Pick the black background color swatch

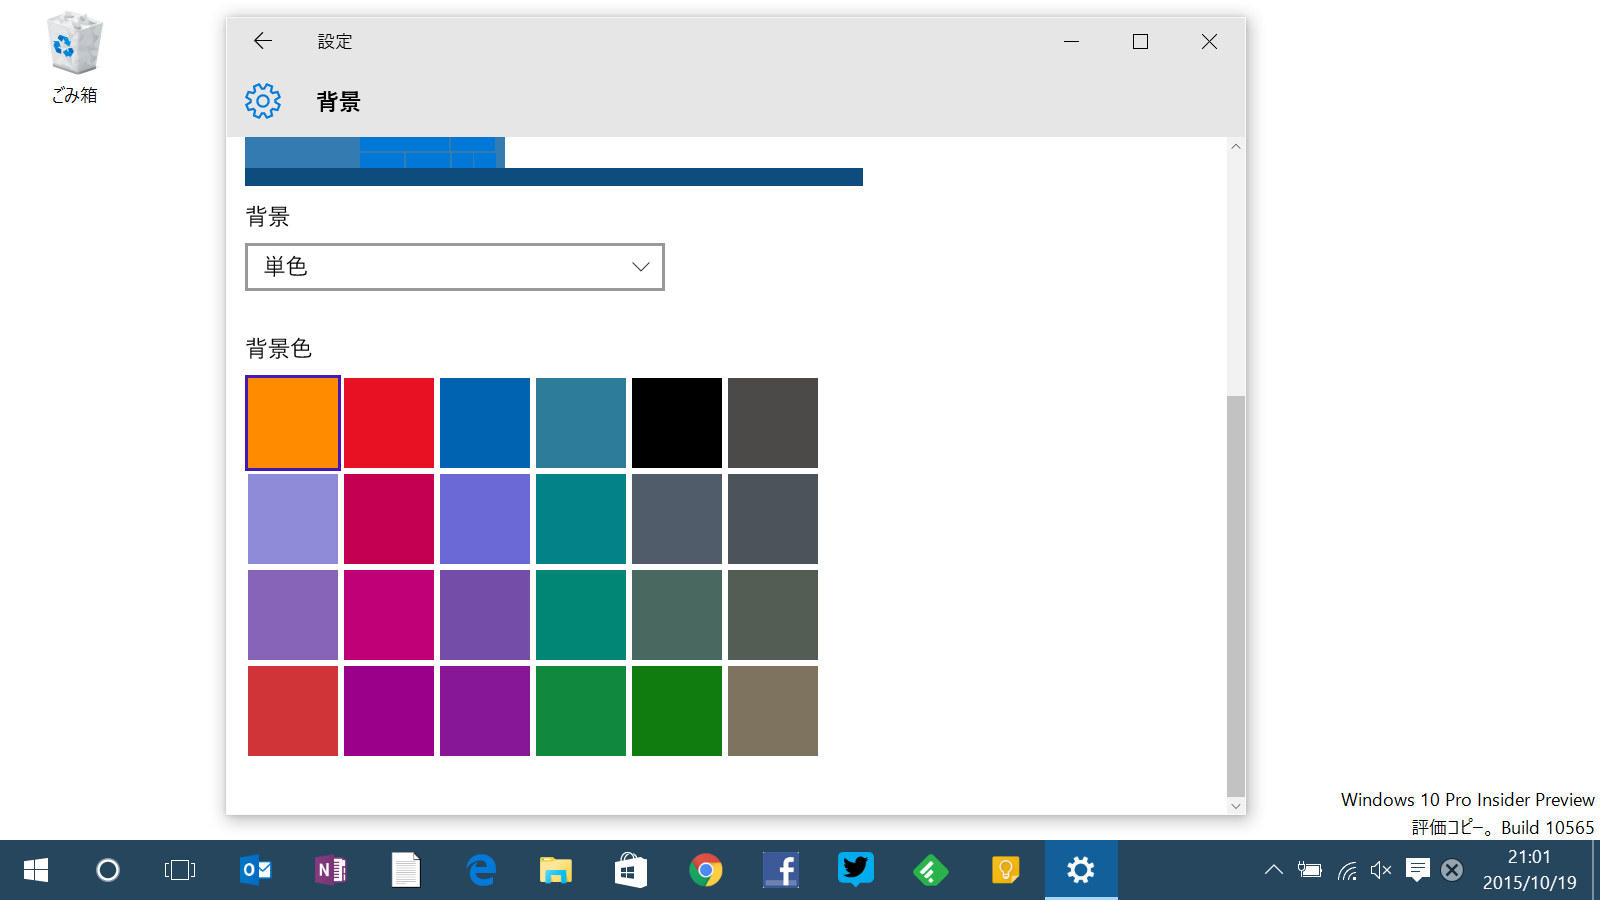pyautogui.click(x=677, y=423)
